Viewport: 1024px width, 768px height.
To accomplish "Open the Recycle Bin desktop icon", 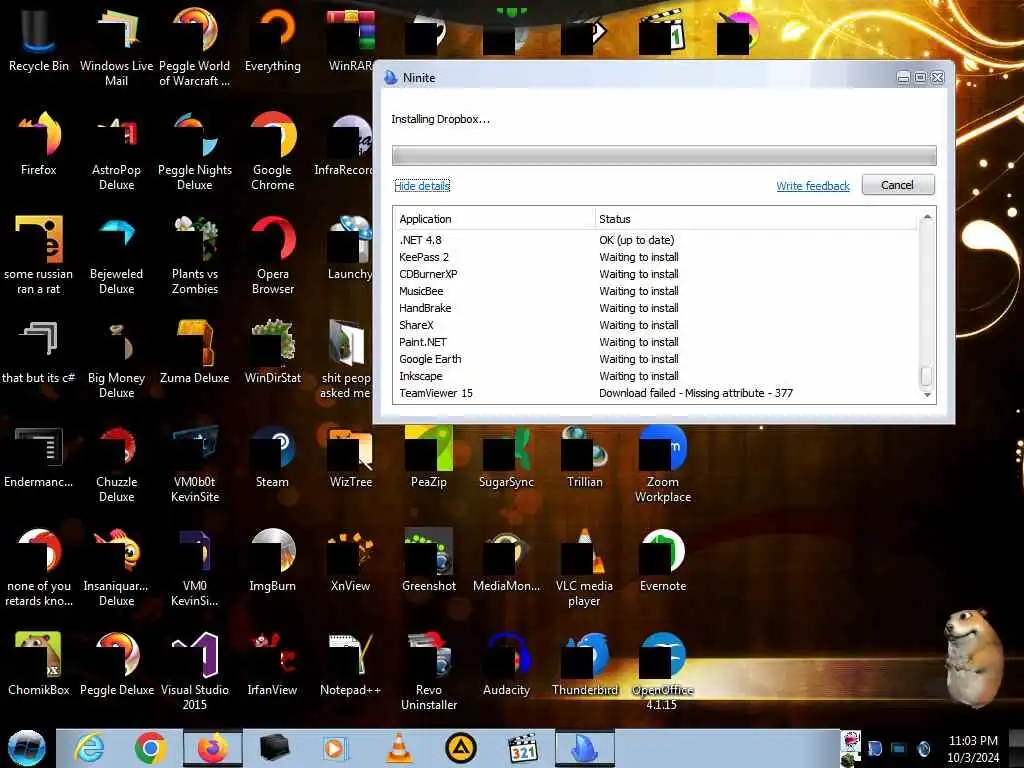I will pyautogui.click(x=39, y=41).
